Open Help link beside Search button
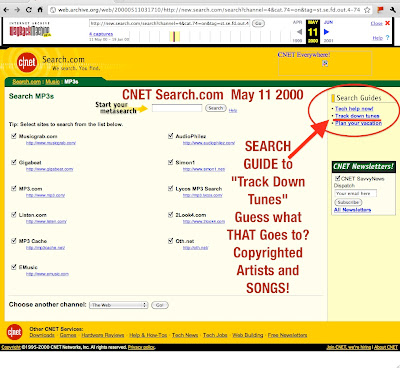 (233, 110)
